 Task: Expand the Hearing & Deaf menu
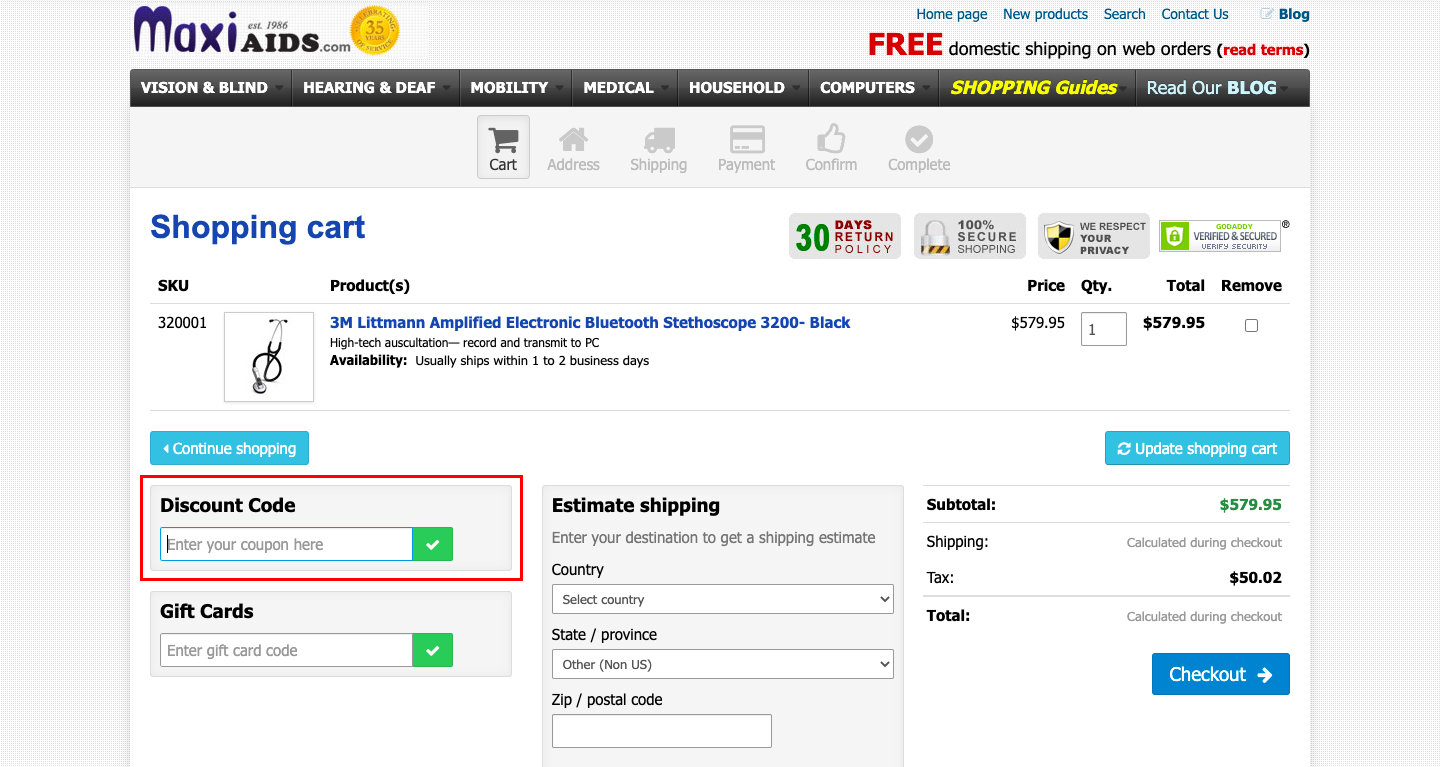(375, 88)
